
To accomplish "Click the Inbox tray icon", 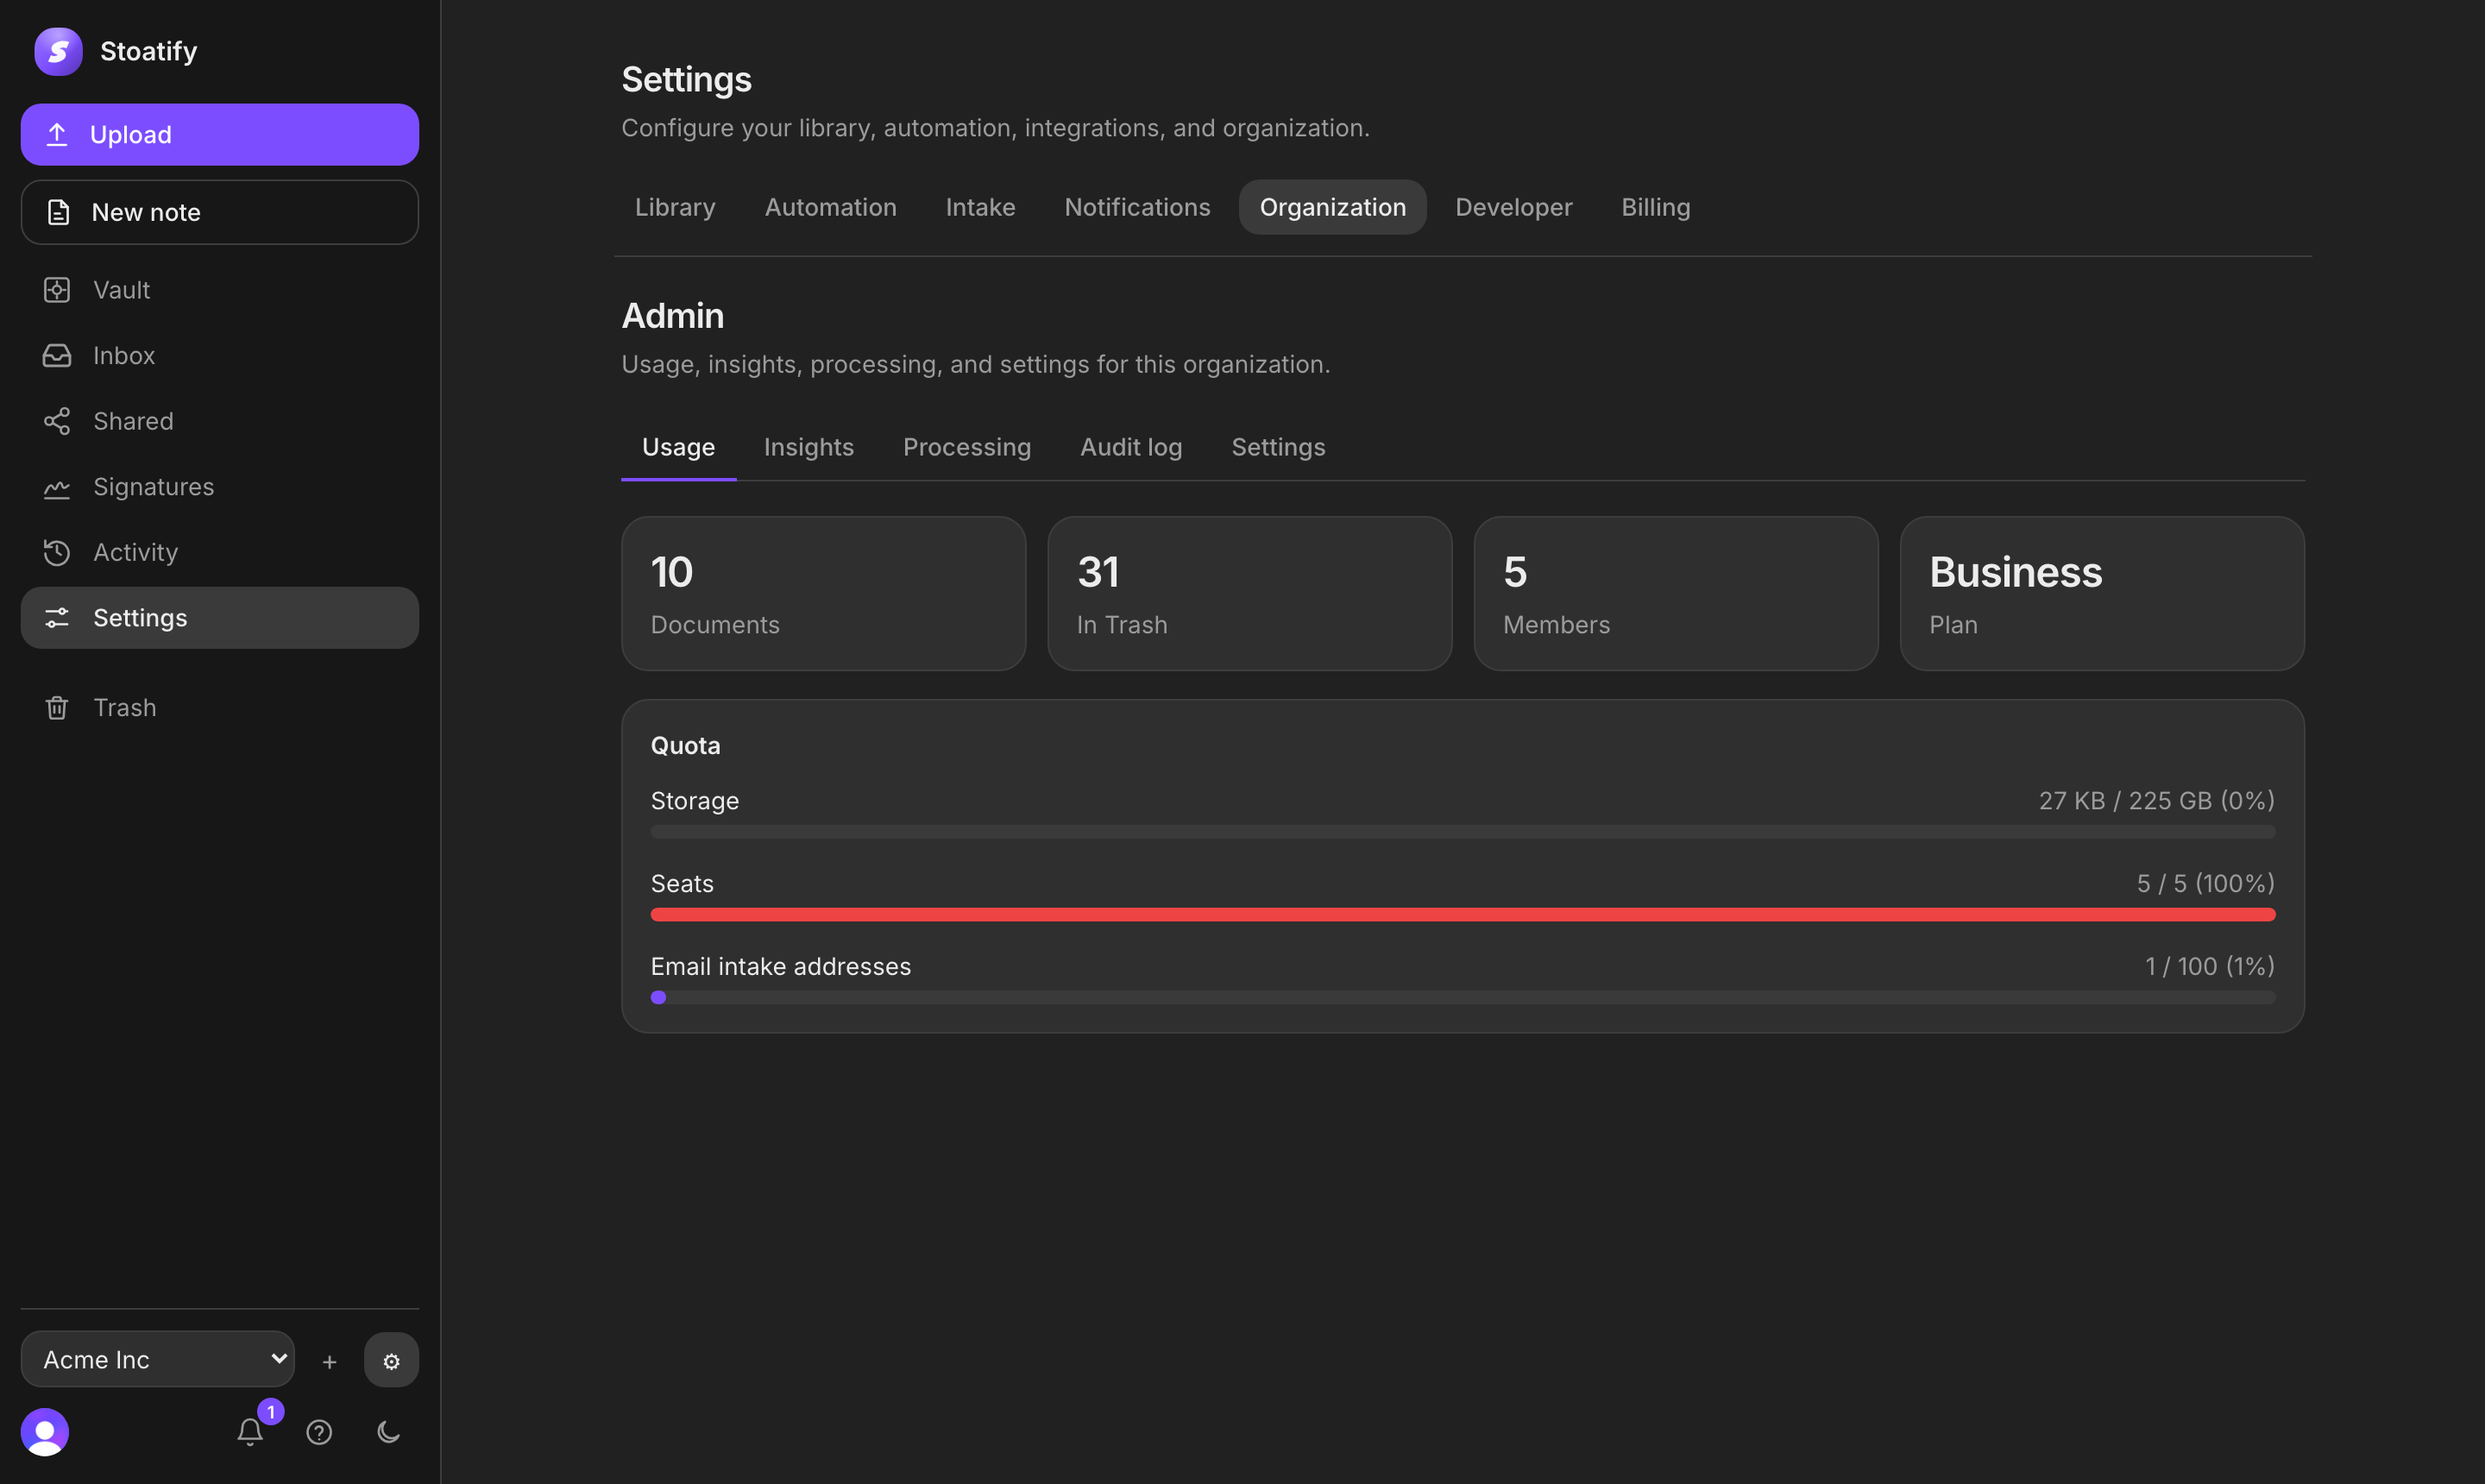I will [57, 355].
